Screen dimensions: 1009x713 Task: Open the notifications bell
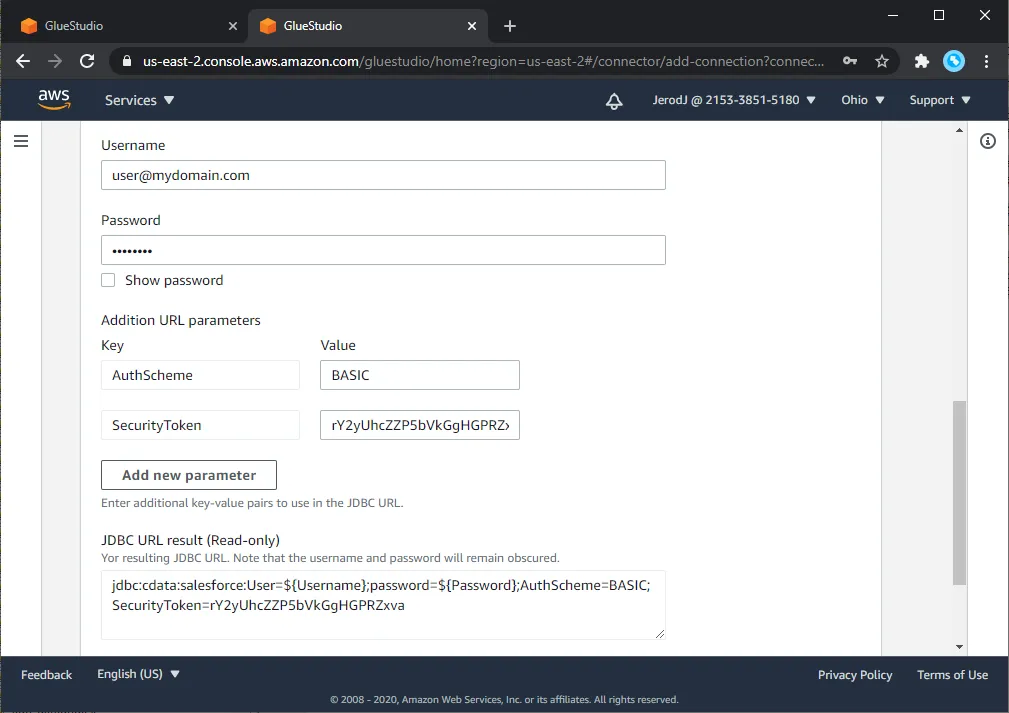[614, 100]
